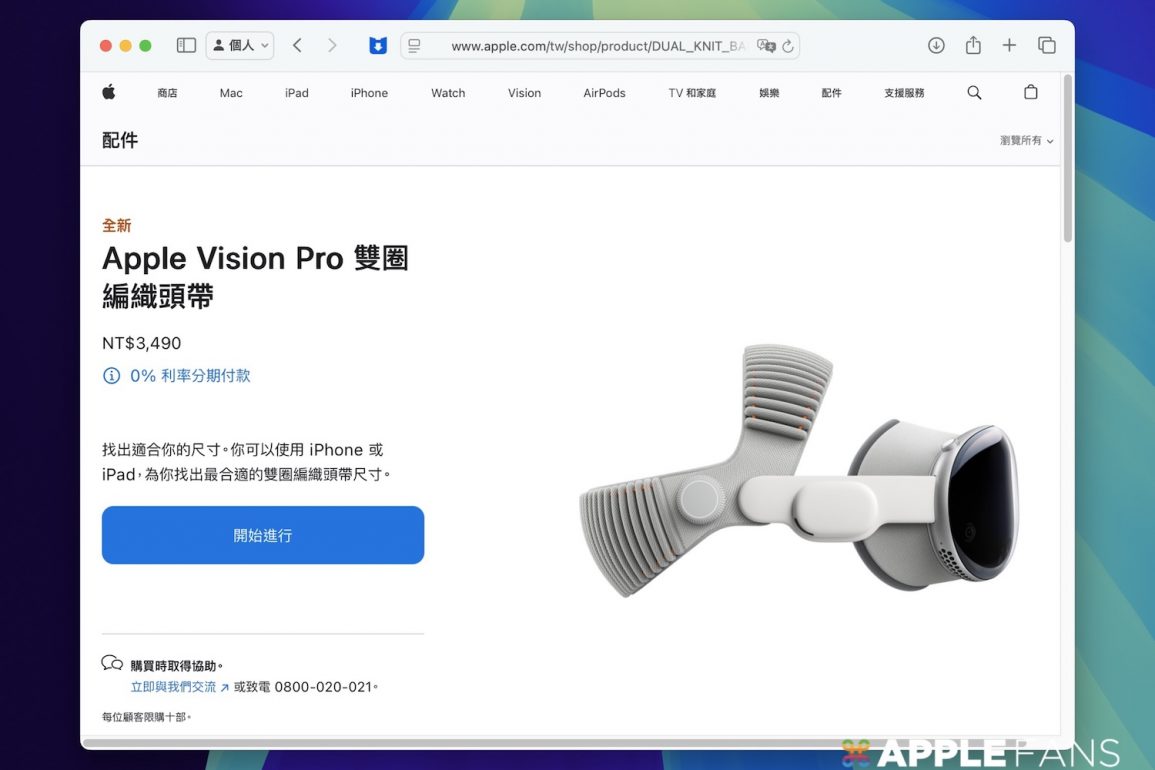1155x770 pixels.
Task: Click the Share toolbar icon
Action: (973, 45)
